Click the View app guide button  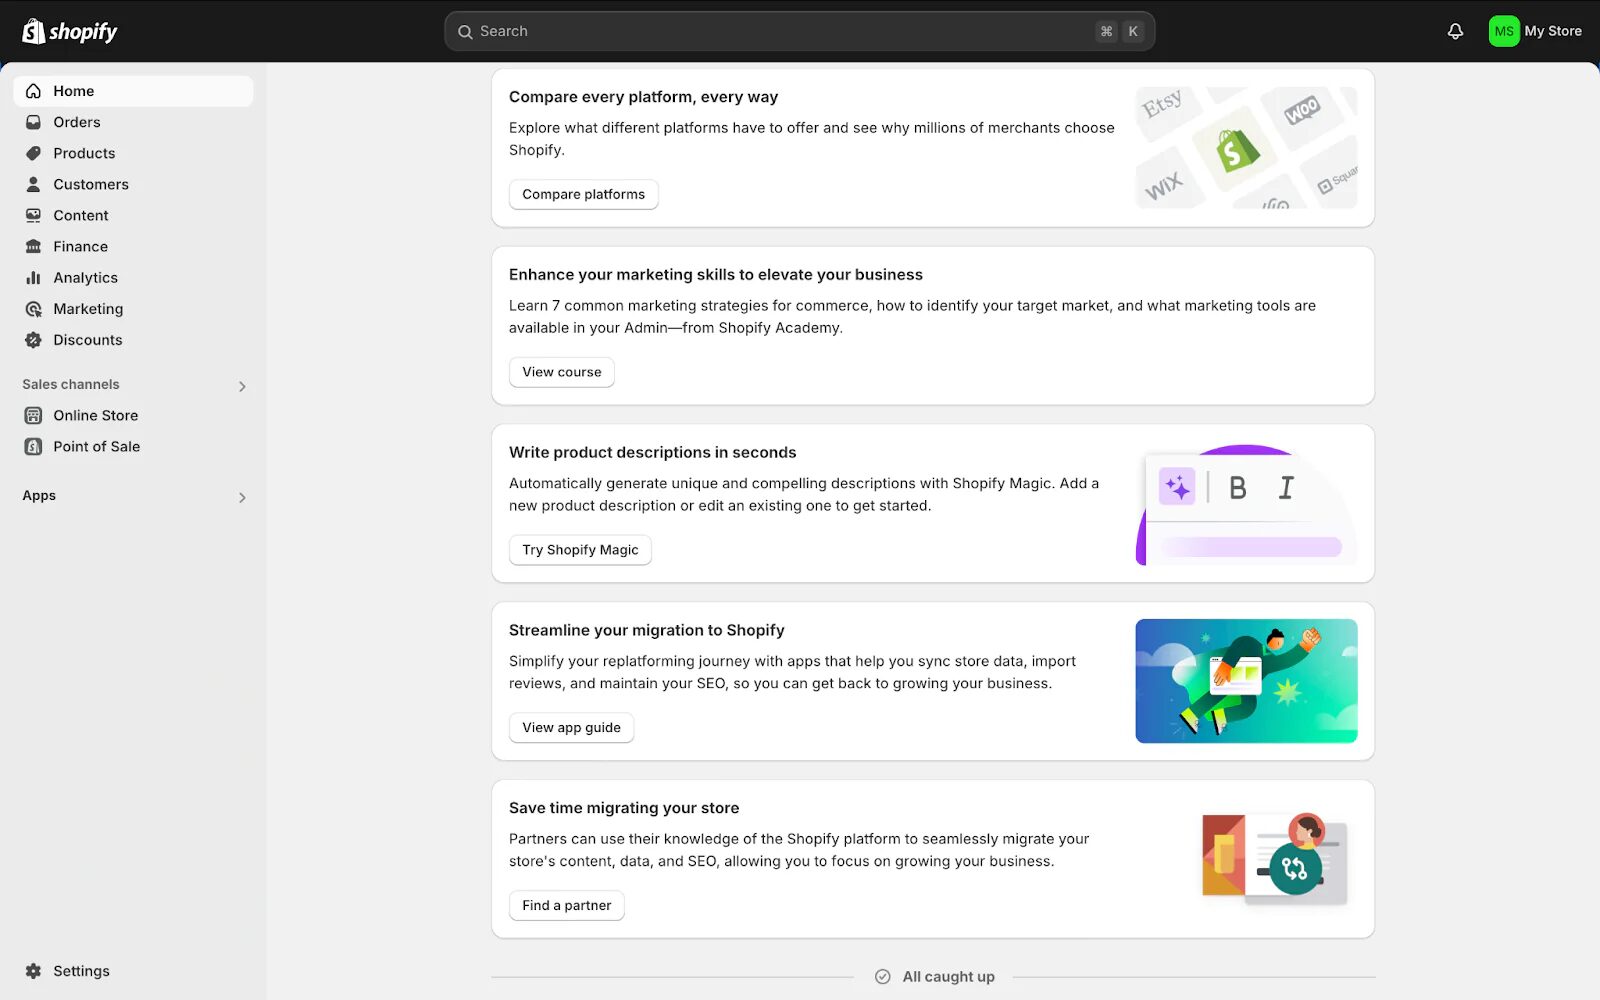[571, 728]
